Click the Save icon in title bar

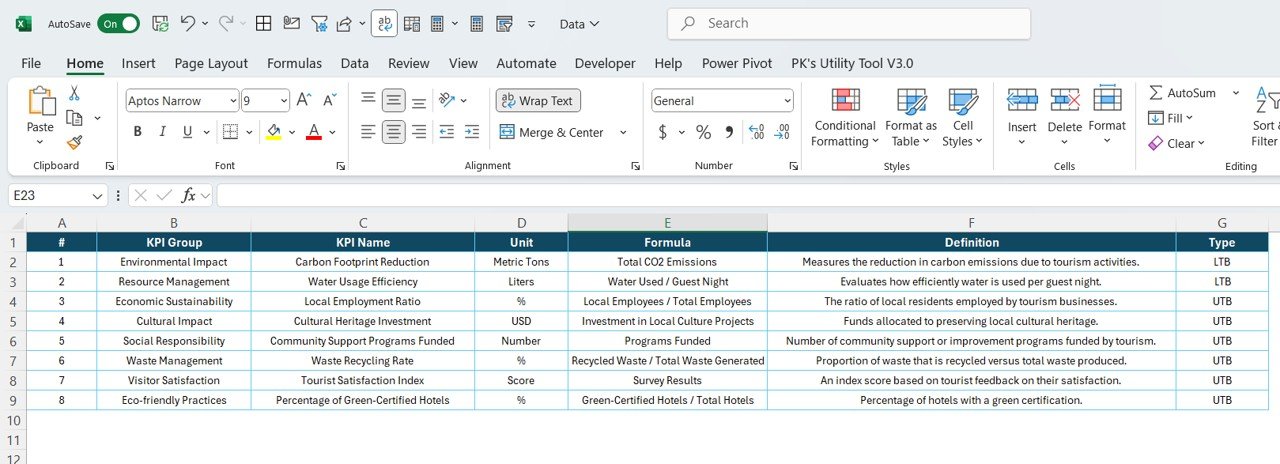point(160,23)
